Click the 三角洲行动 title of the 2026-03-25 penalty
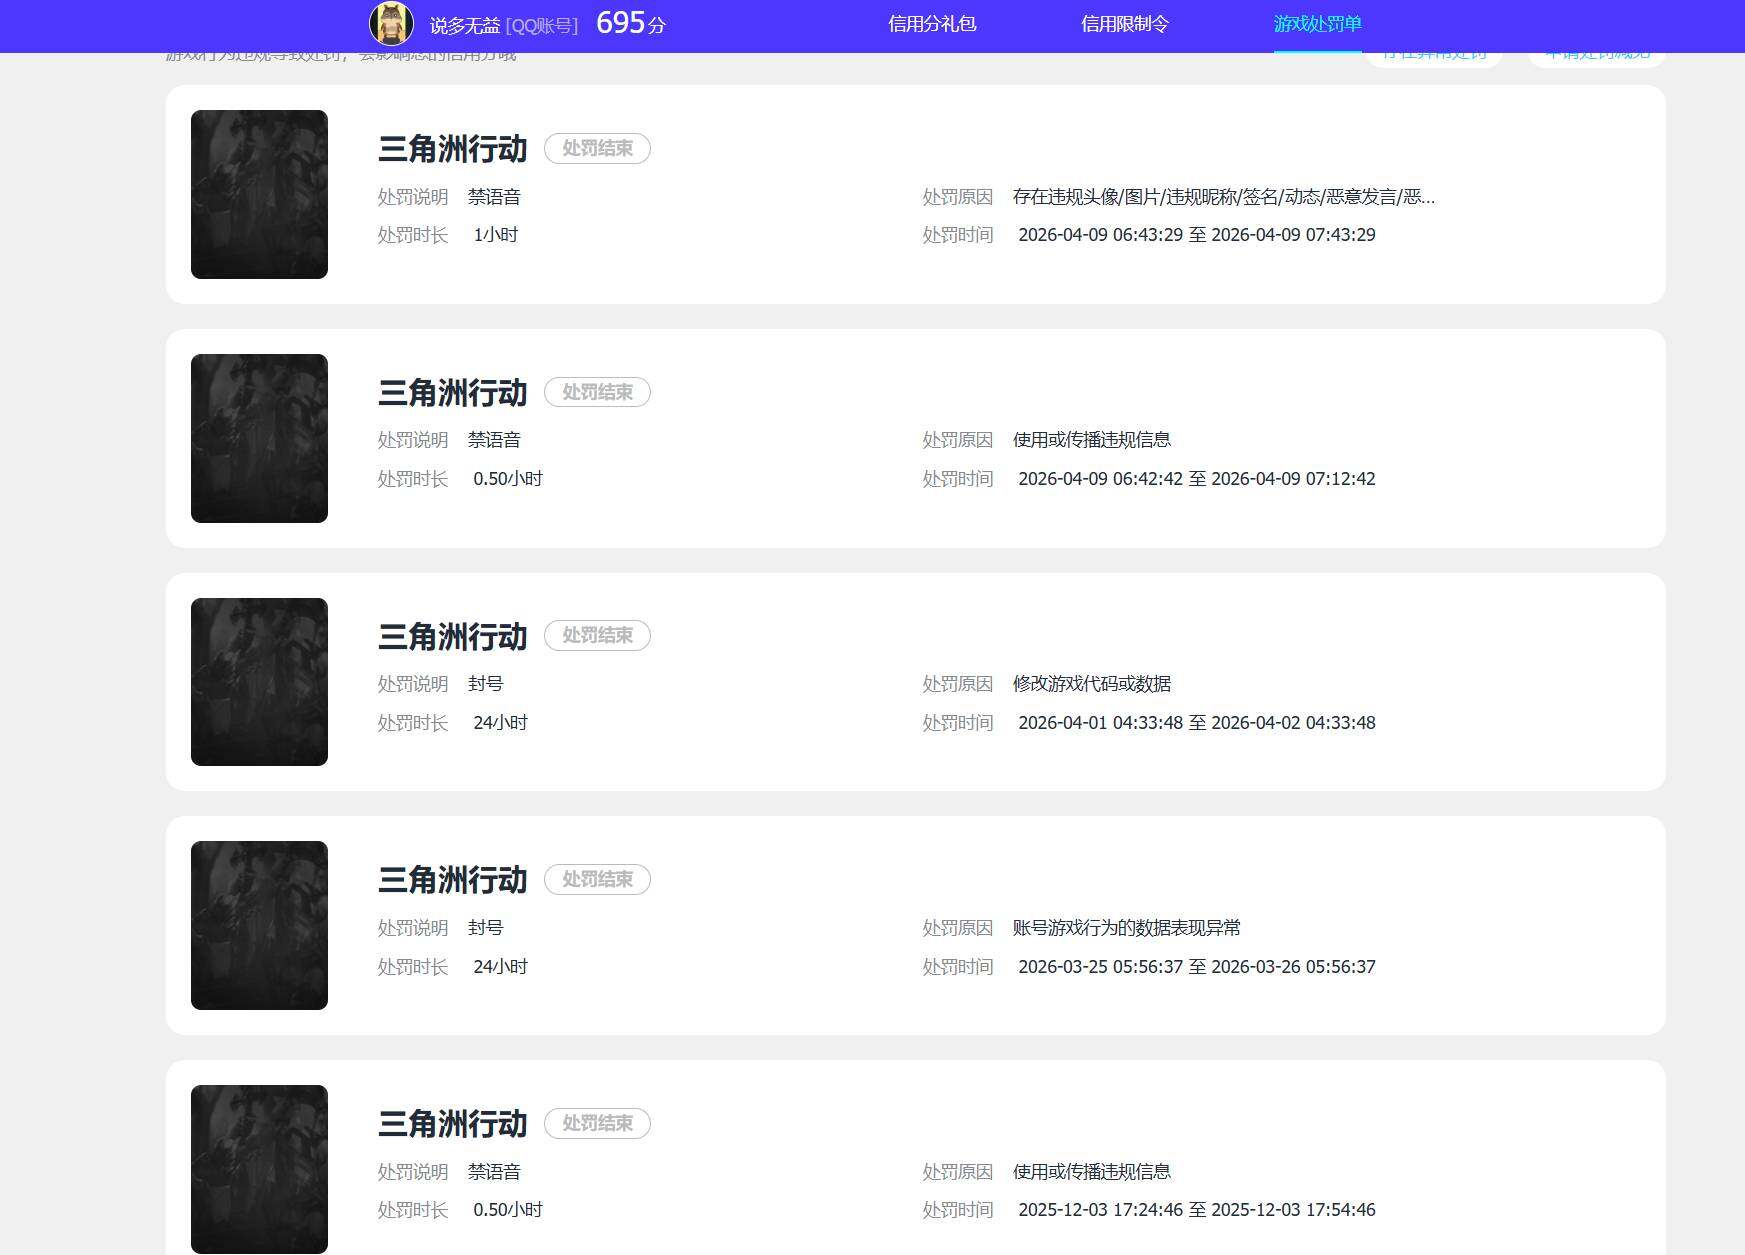Image resolution: width=1745 pixels, height=1255 pixels. pyautogui.click(x=453, y=880)
